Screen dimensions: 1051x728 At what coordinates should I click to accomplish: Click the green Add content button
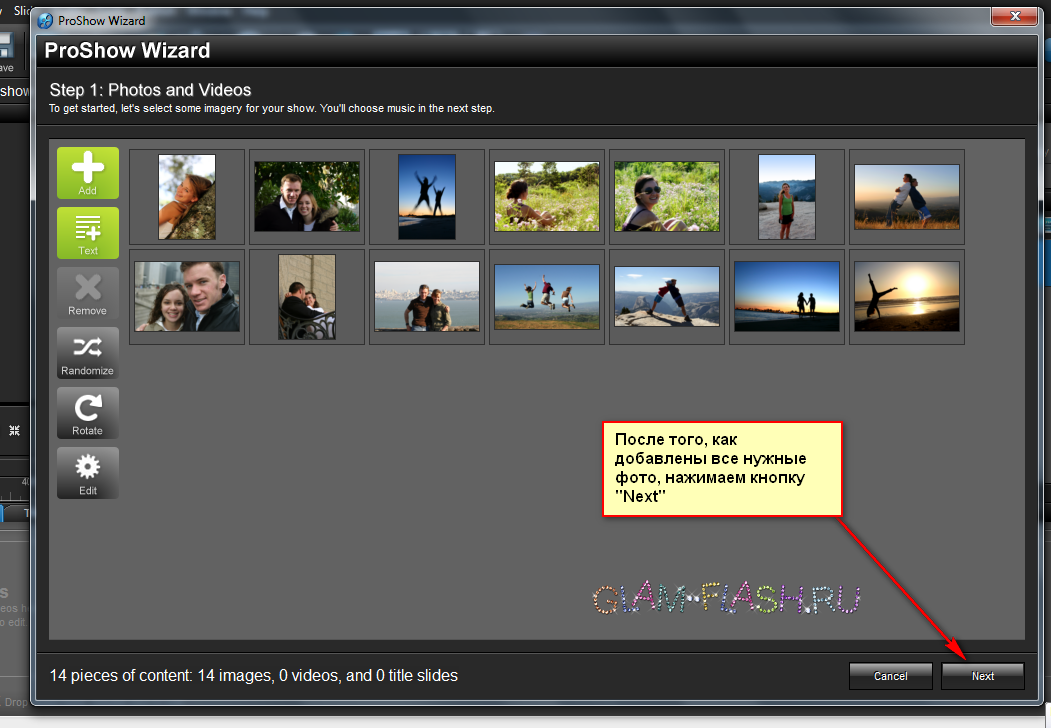88,172
